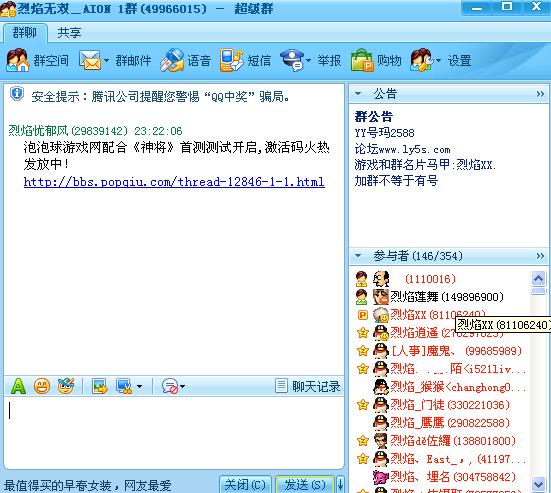Open the 群空间 group space icon
The height and width of the screenshot is (493, 551).
(17, 60)
